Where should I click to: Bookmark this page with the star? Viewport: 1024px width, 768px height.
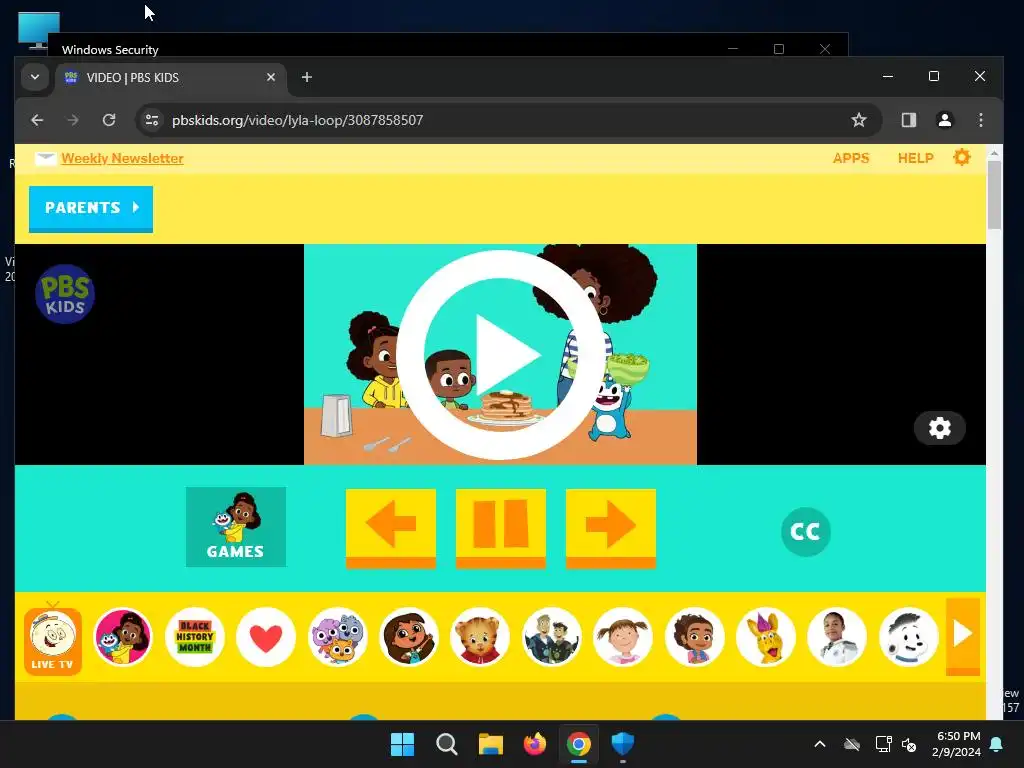click(859, 120)
